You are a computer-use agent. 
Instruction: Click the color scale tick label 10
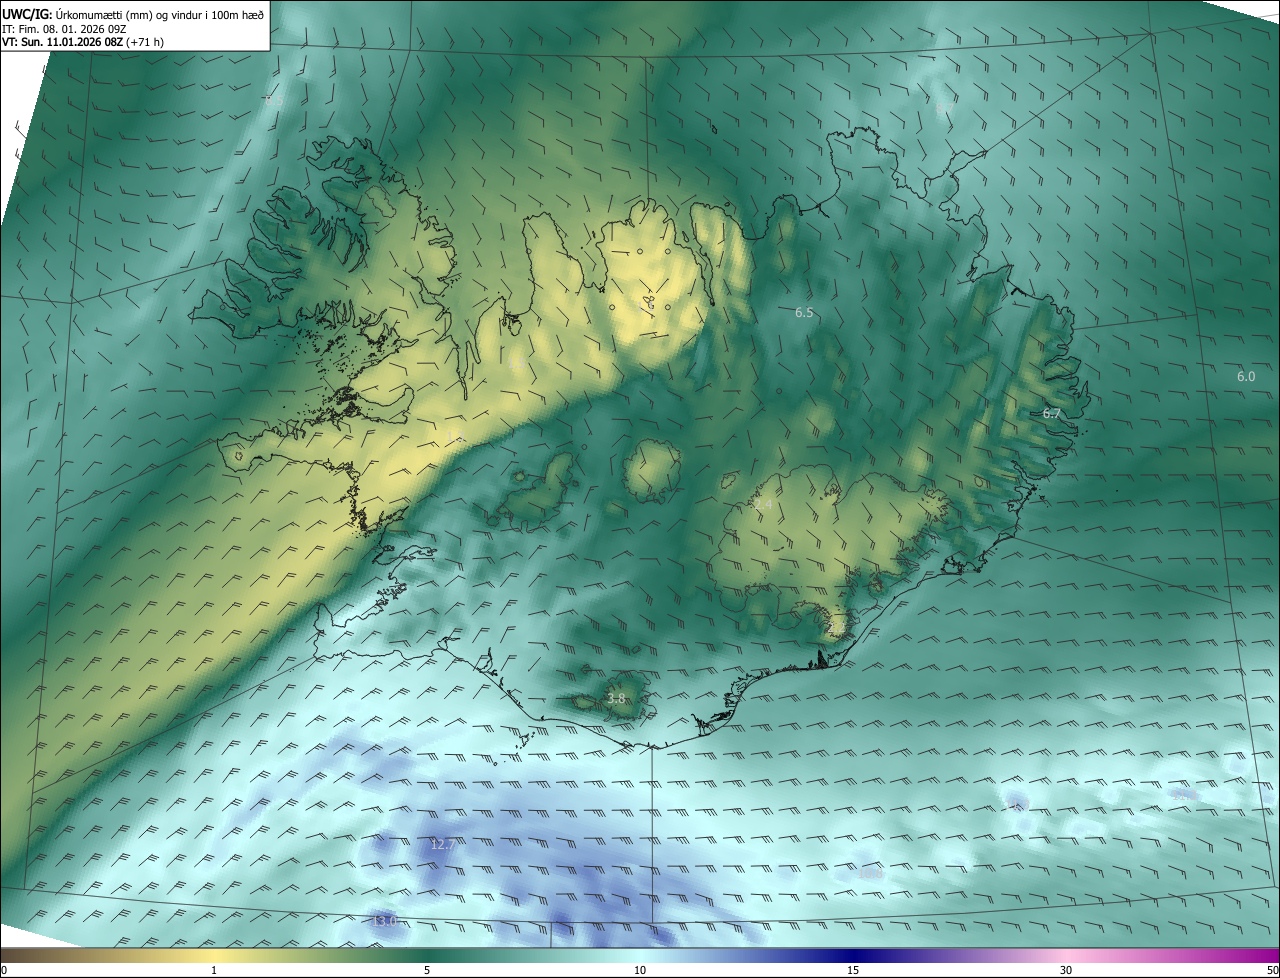[640, 970]
